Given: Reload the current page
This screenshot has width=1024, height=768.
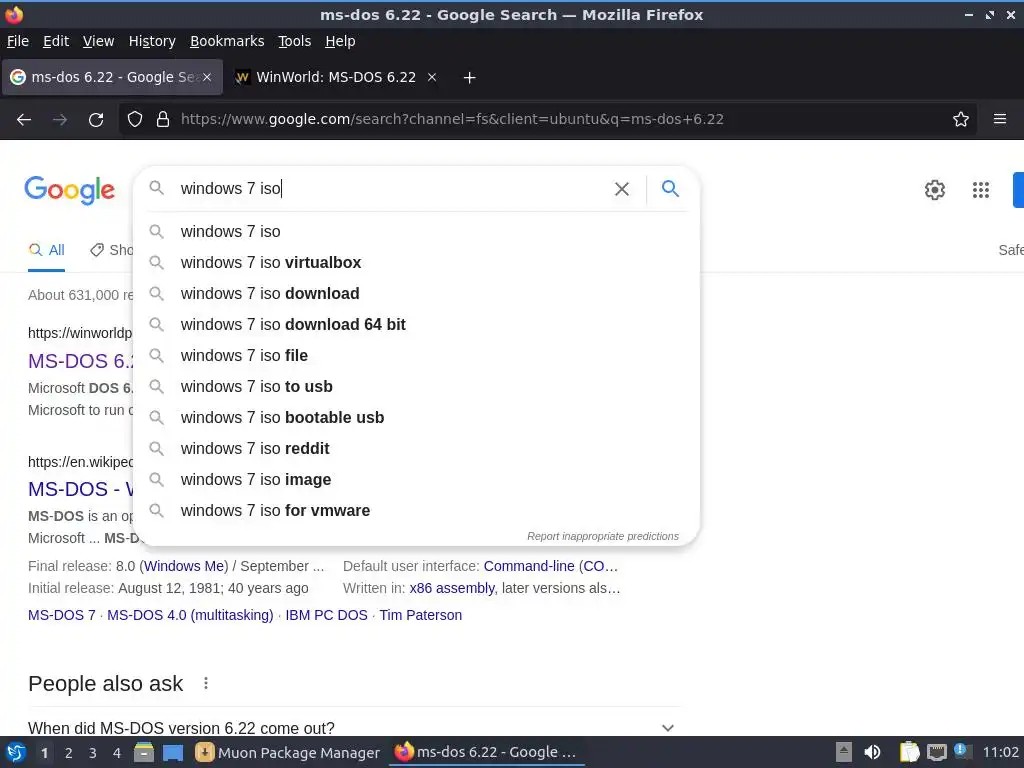Looking at the screenshot, I should (x=96, y=120).
